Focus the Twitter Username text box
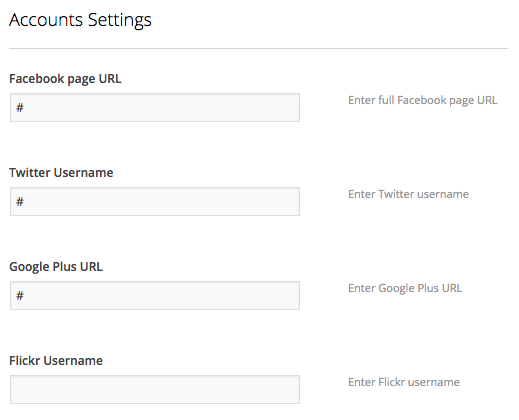This screenshot has width=519, height=420. [x=155, y=201]
